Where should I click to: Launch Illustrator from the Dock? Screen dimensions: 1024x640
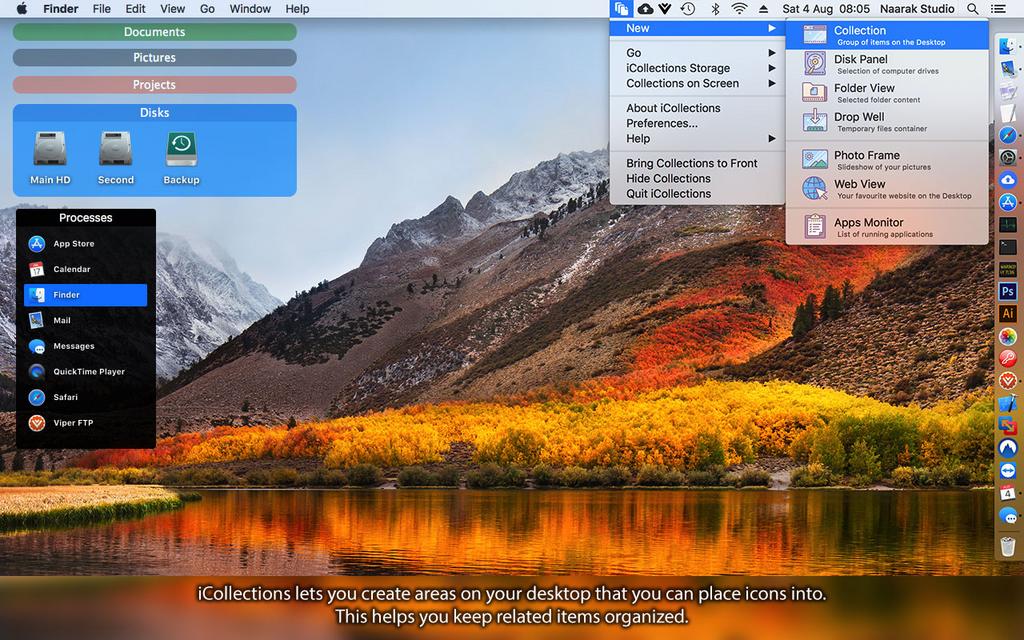tap(1008, 313)
